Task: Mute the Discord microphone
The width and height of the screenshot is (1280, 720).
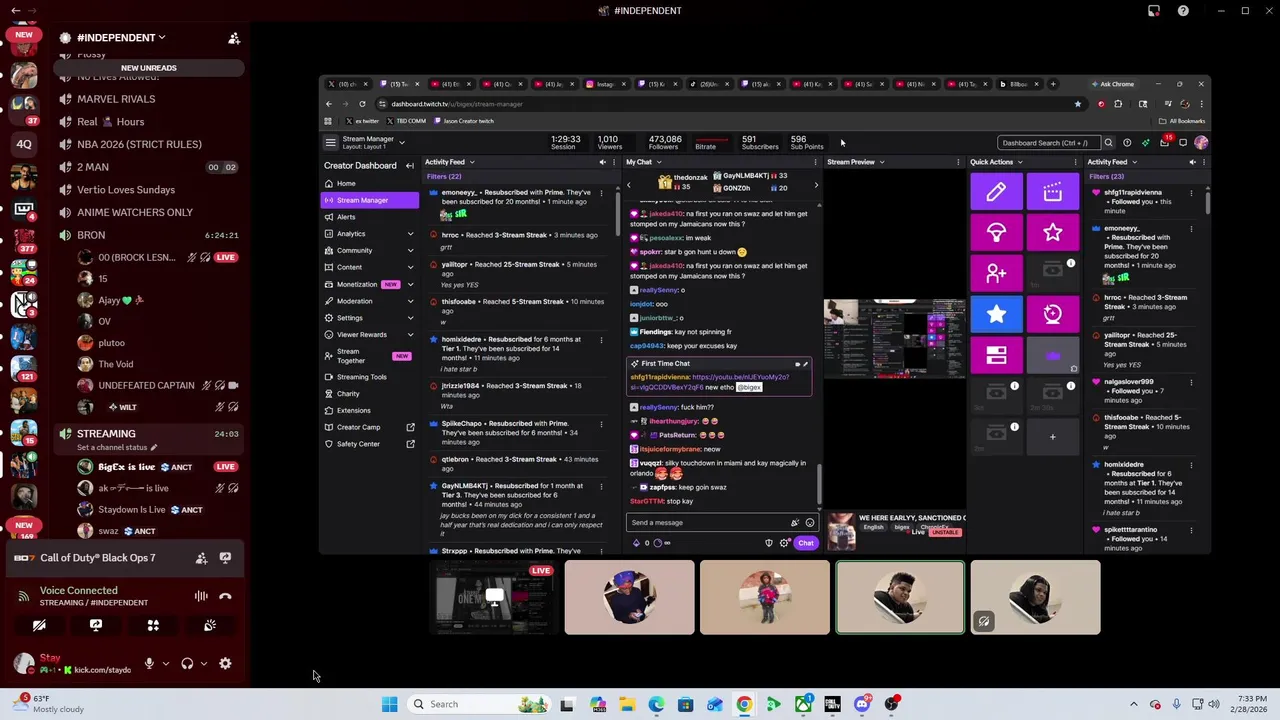Action: coord(149,663)
